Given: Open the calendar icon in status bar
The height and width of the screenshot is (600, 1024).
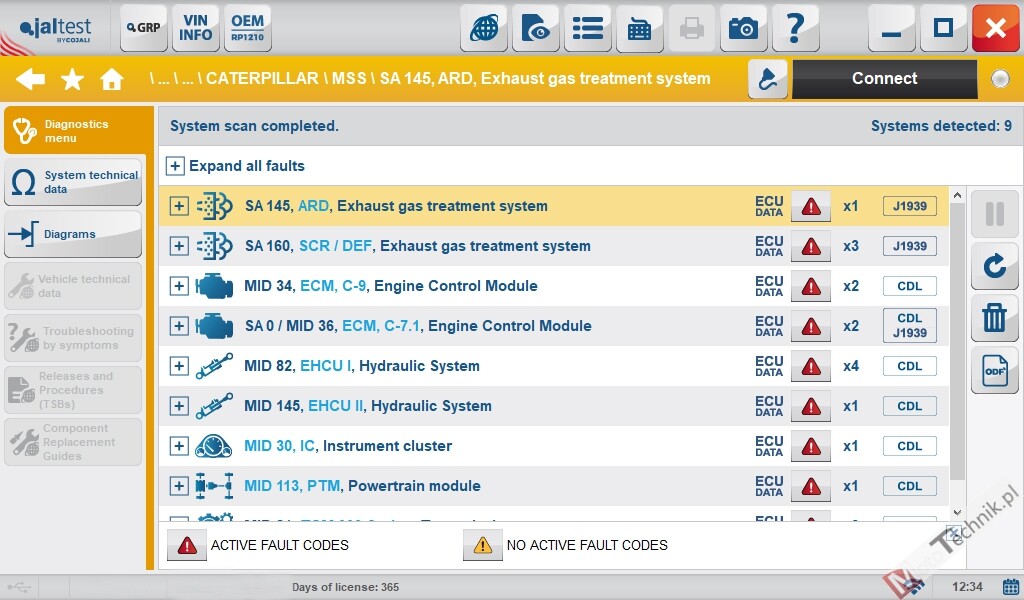Looking at the screenshot, I should pyautogui.click(x=1011, y=586).
